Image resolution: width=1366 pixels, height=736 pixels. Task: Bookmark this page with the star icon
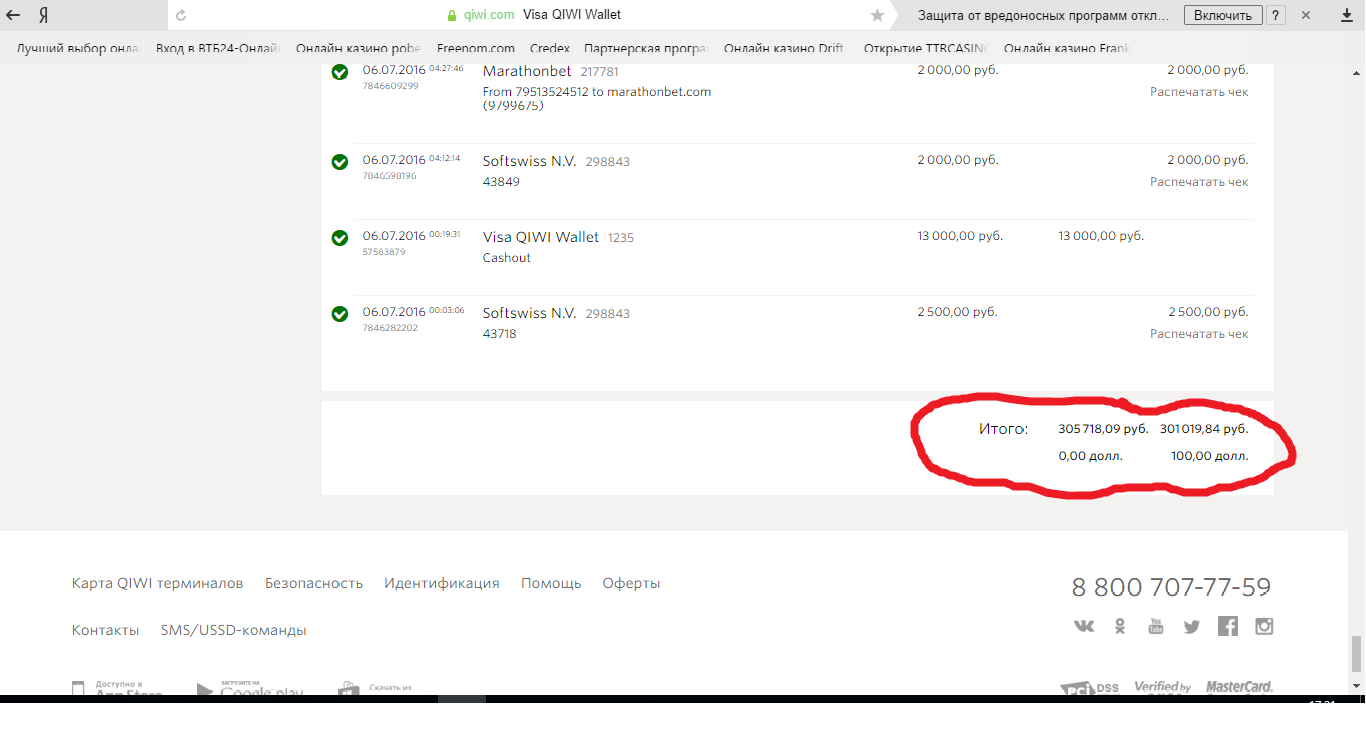877,15
